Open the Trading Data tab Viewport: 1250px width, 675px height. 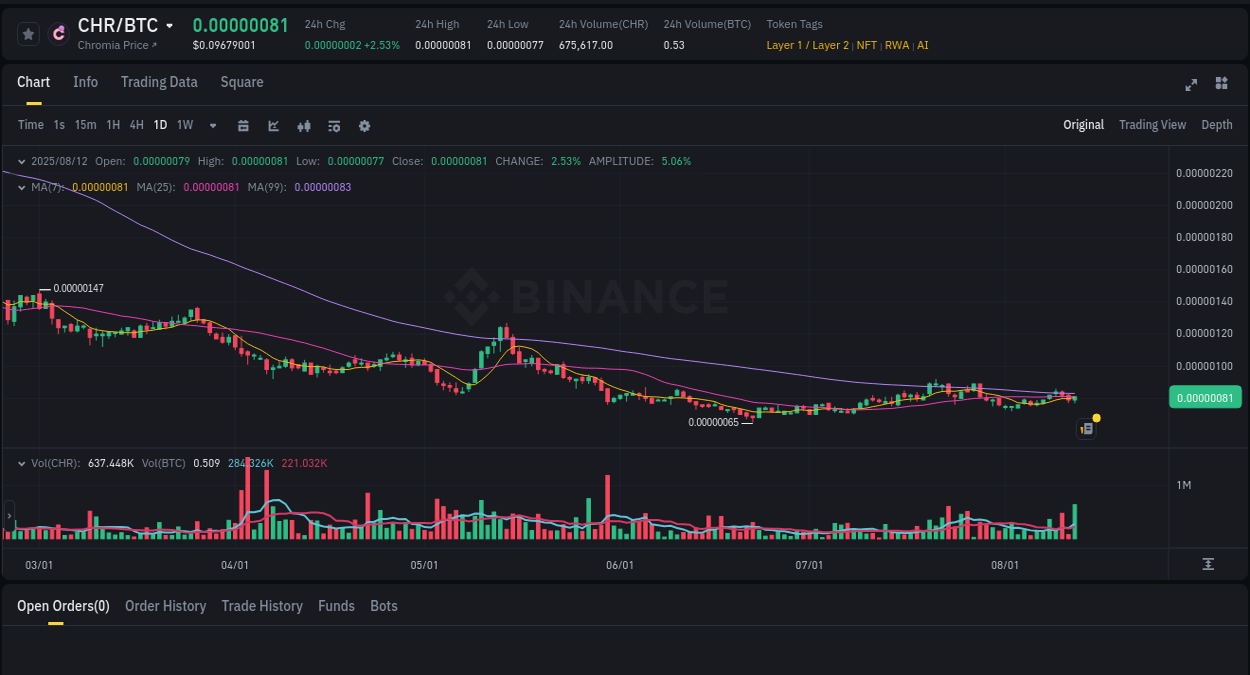159,82
